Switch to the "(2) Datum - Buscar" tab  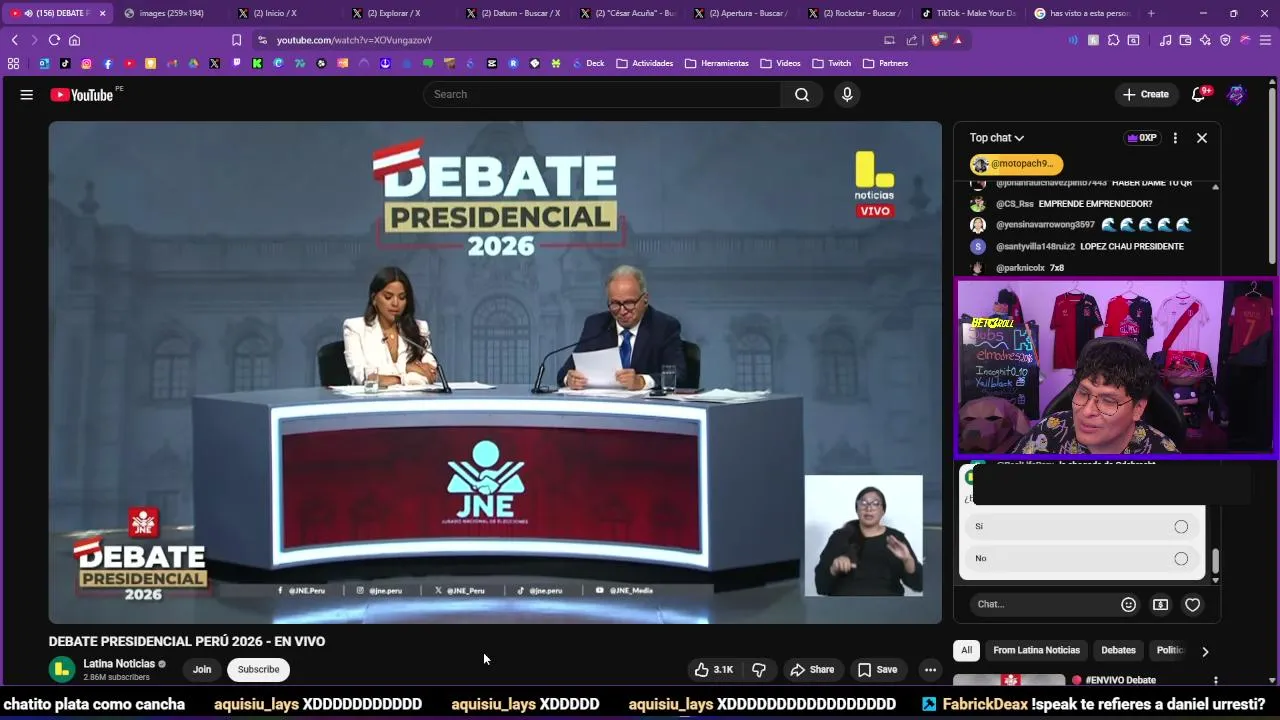513,13
